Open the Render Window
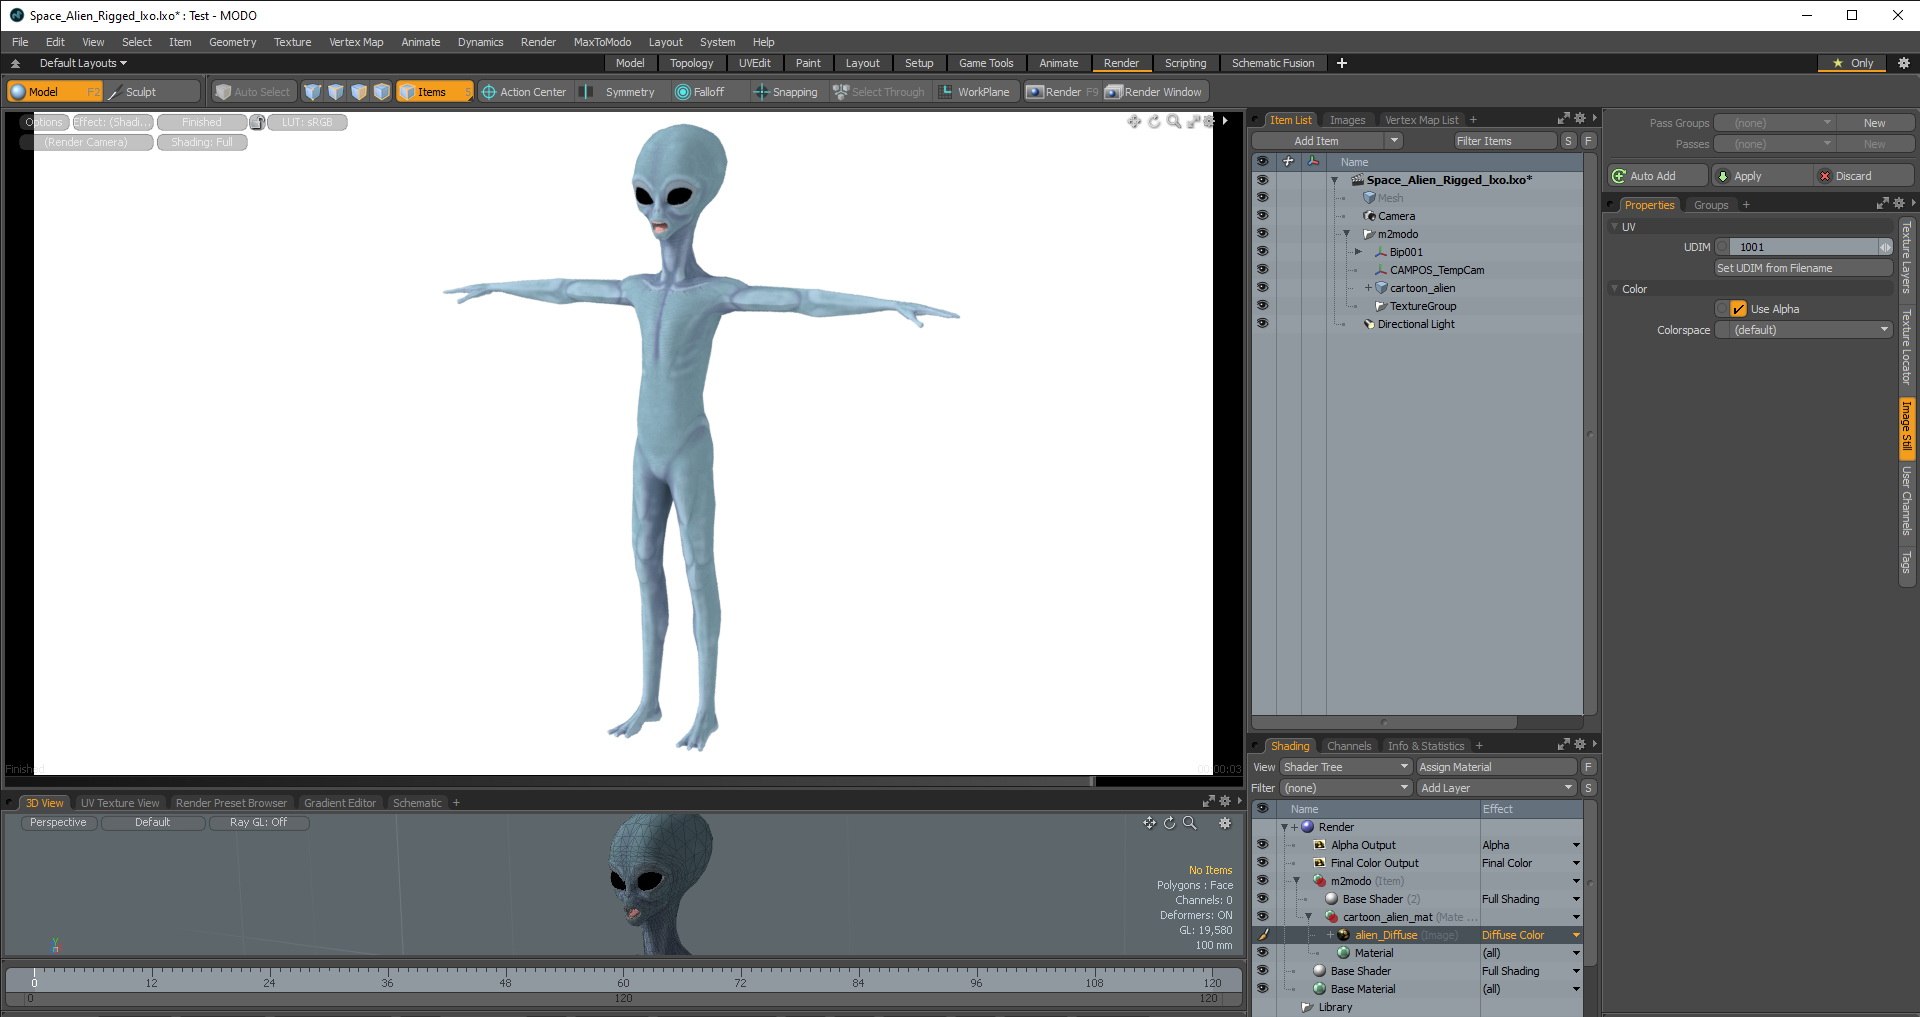1920x1017 pixels. [x=1154, y=92]
